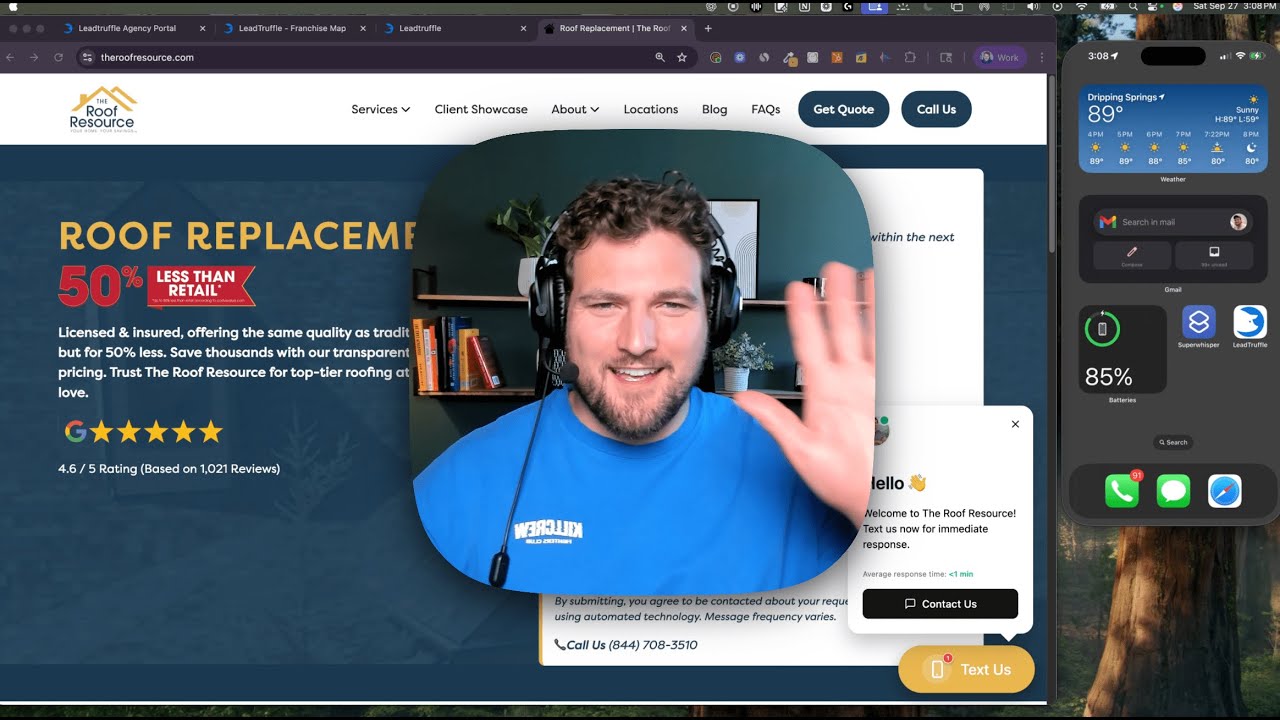
Task: Click the Text Us floating button
Action: [x=966, y=669]
